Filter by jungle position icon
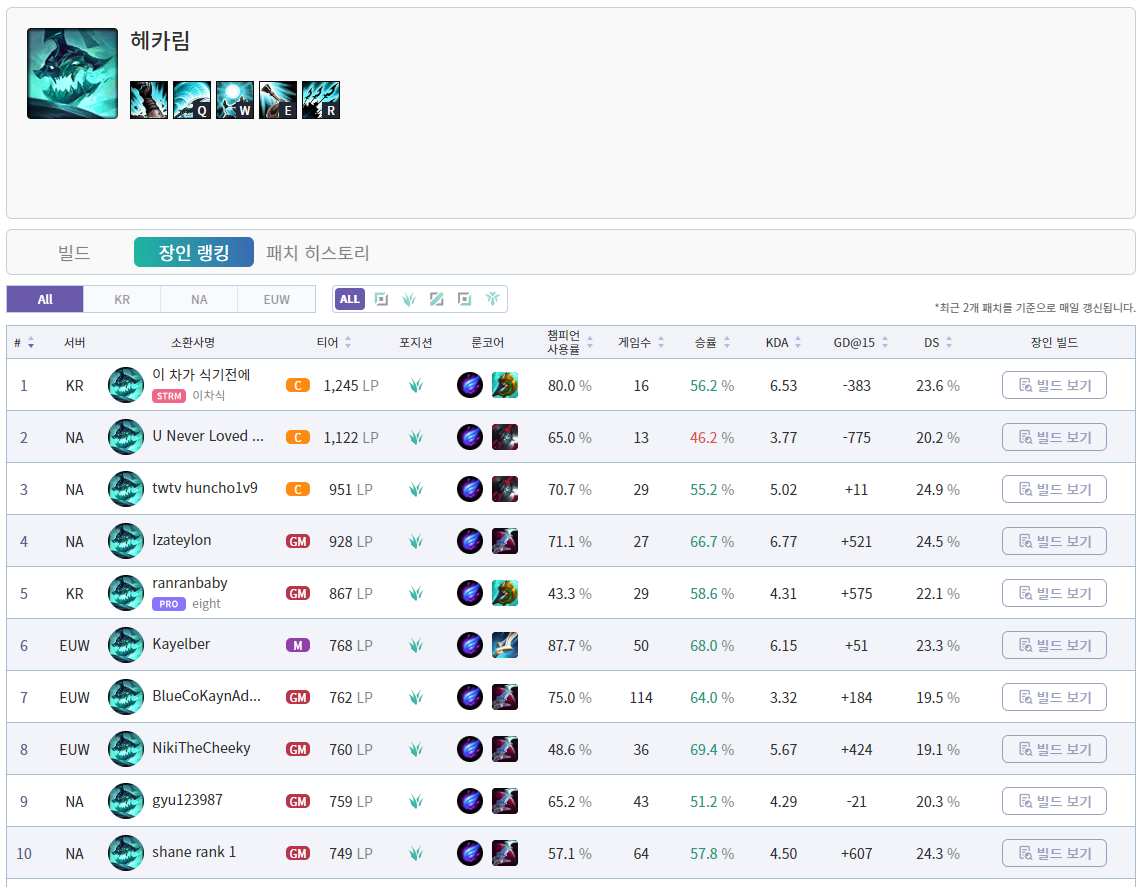Viewport: 1144px width, 887px height. 409,299
